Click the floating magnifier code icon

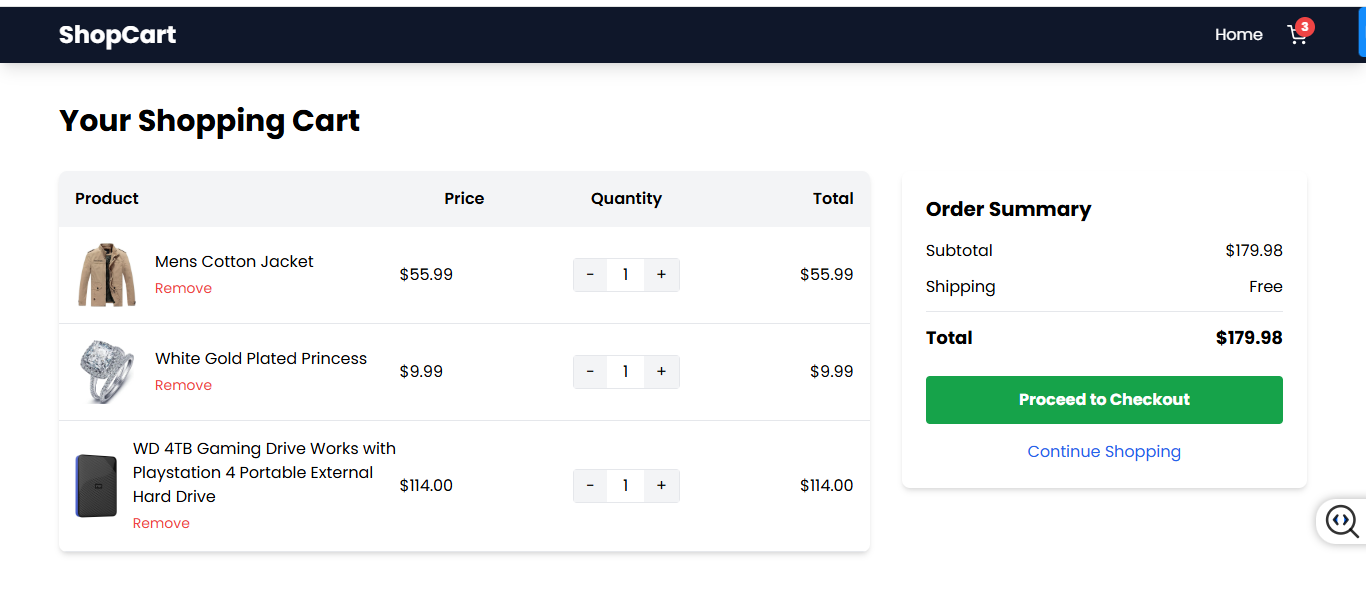coord(1341,521)
